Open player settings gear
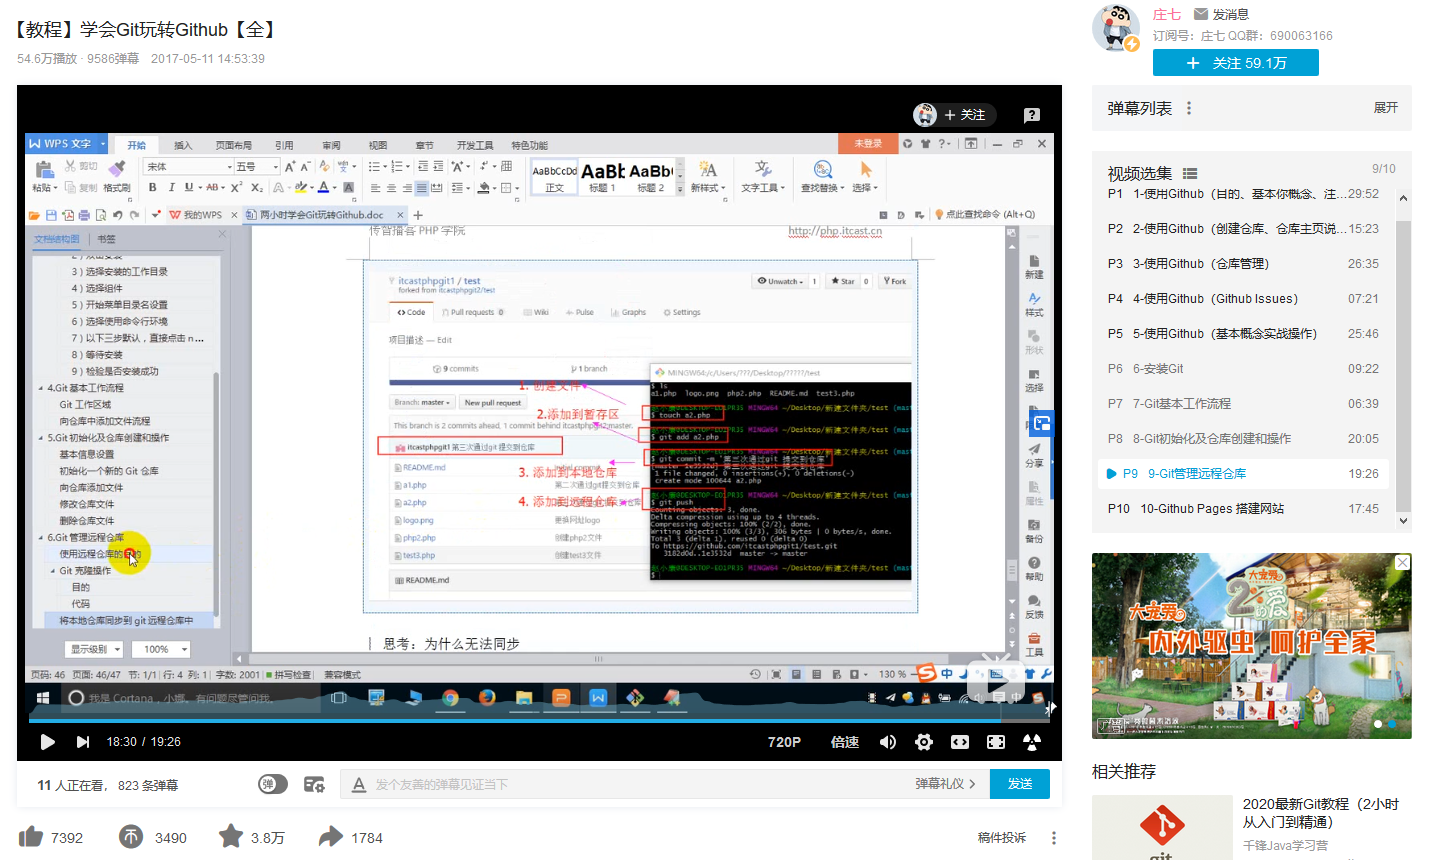 924,742
